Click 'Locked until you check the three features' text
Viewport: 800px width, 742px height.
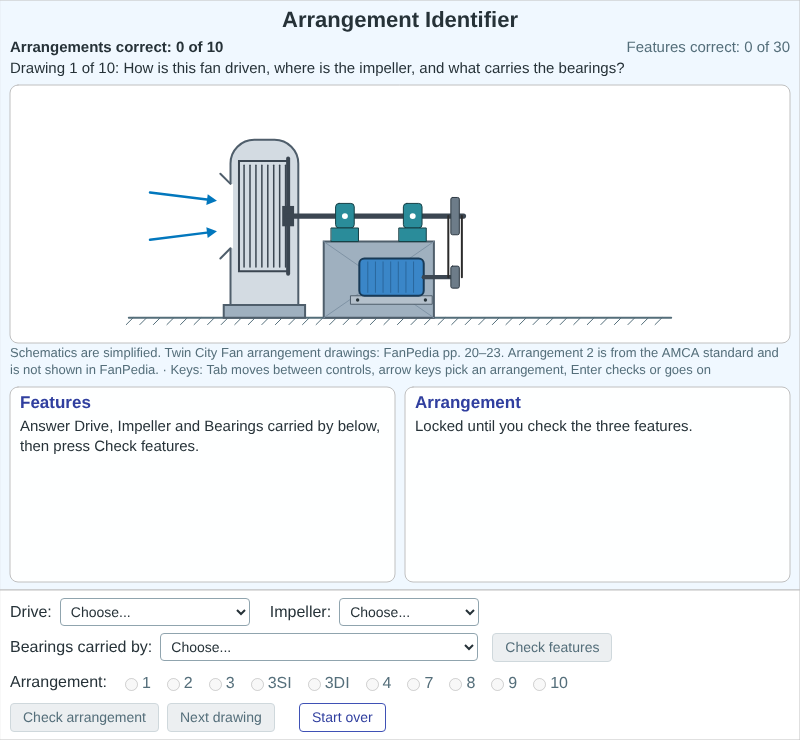click(554, 426)
